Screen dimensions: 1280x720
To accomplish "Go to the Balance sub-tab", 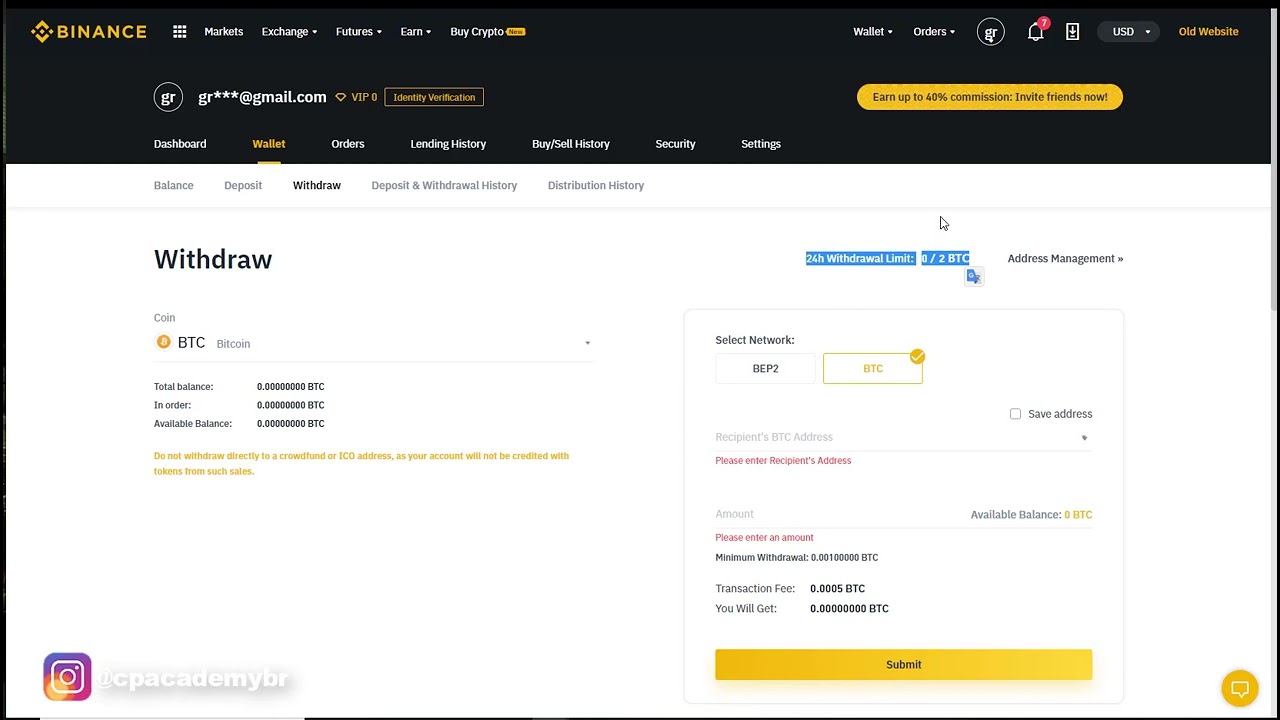I will click(x=174, y=185).
